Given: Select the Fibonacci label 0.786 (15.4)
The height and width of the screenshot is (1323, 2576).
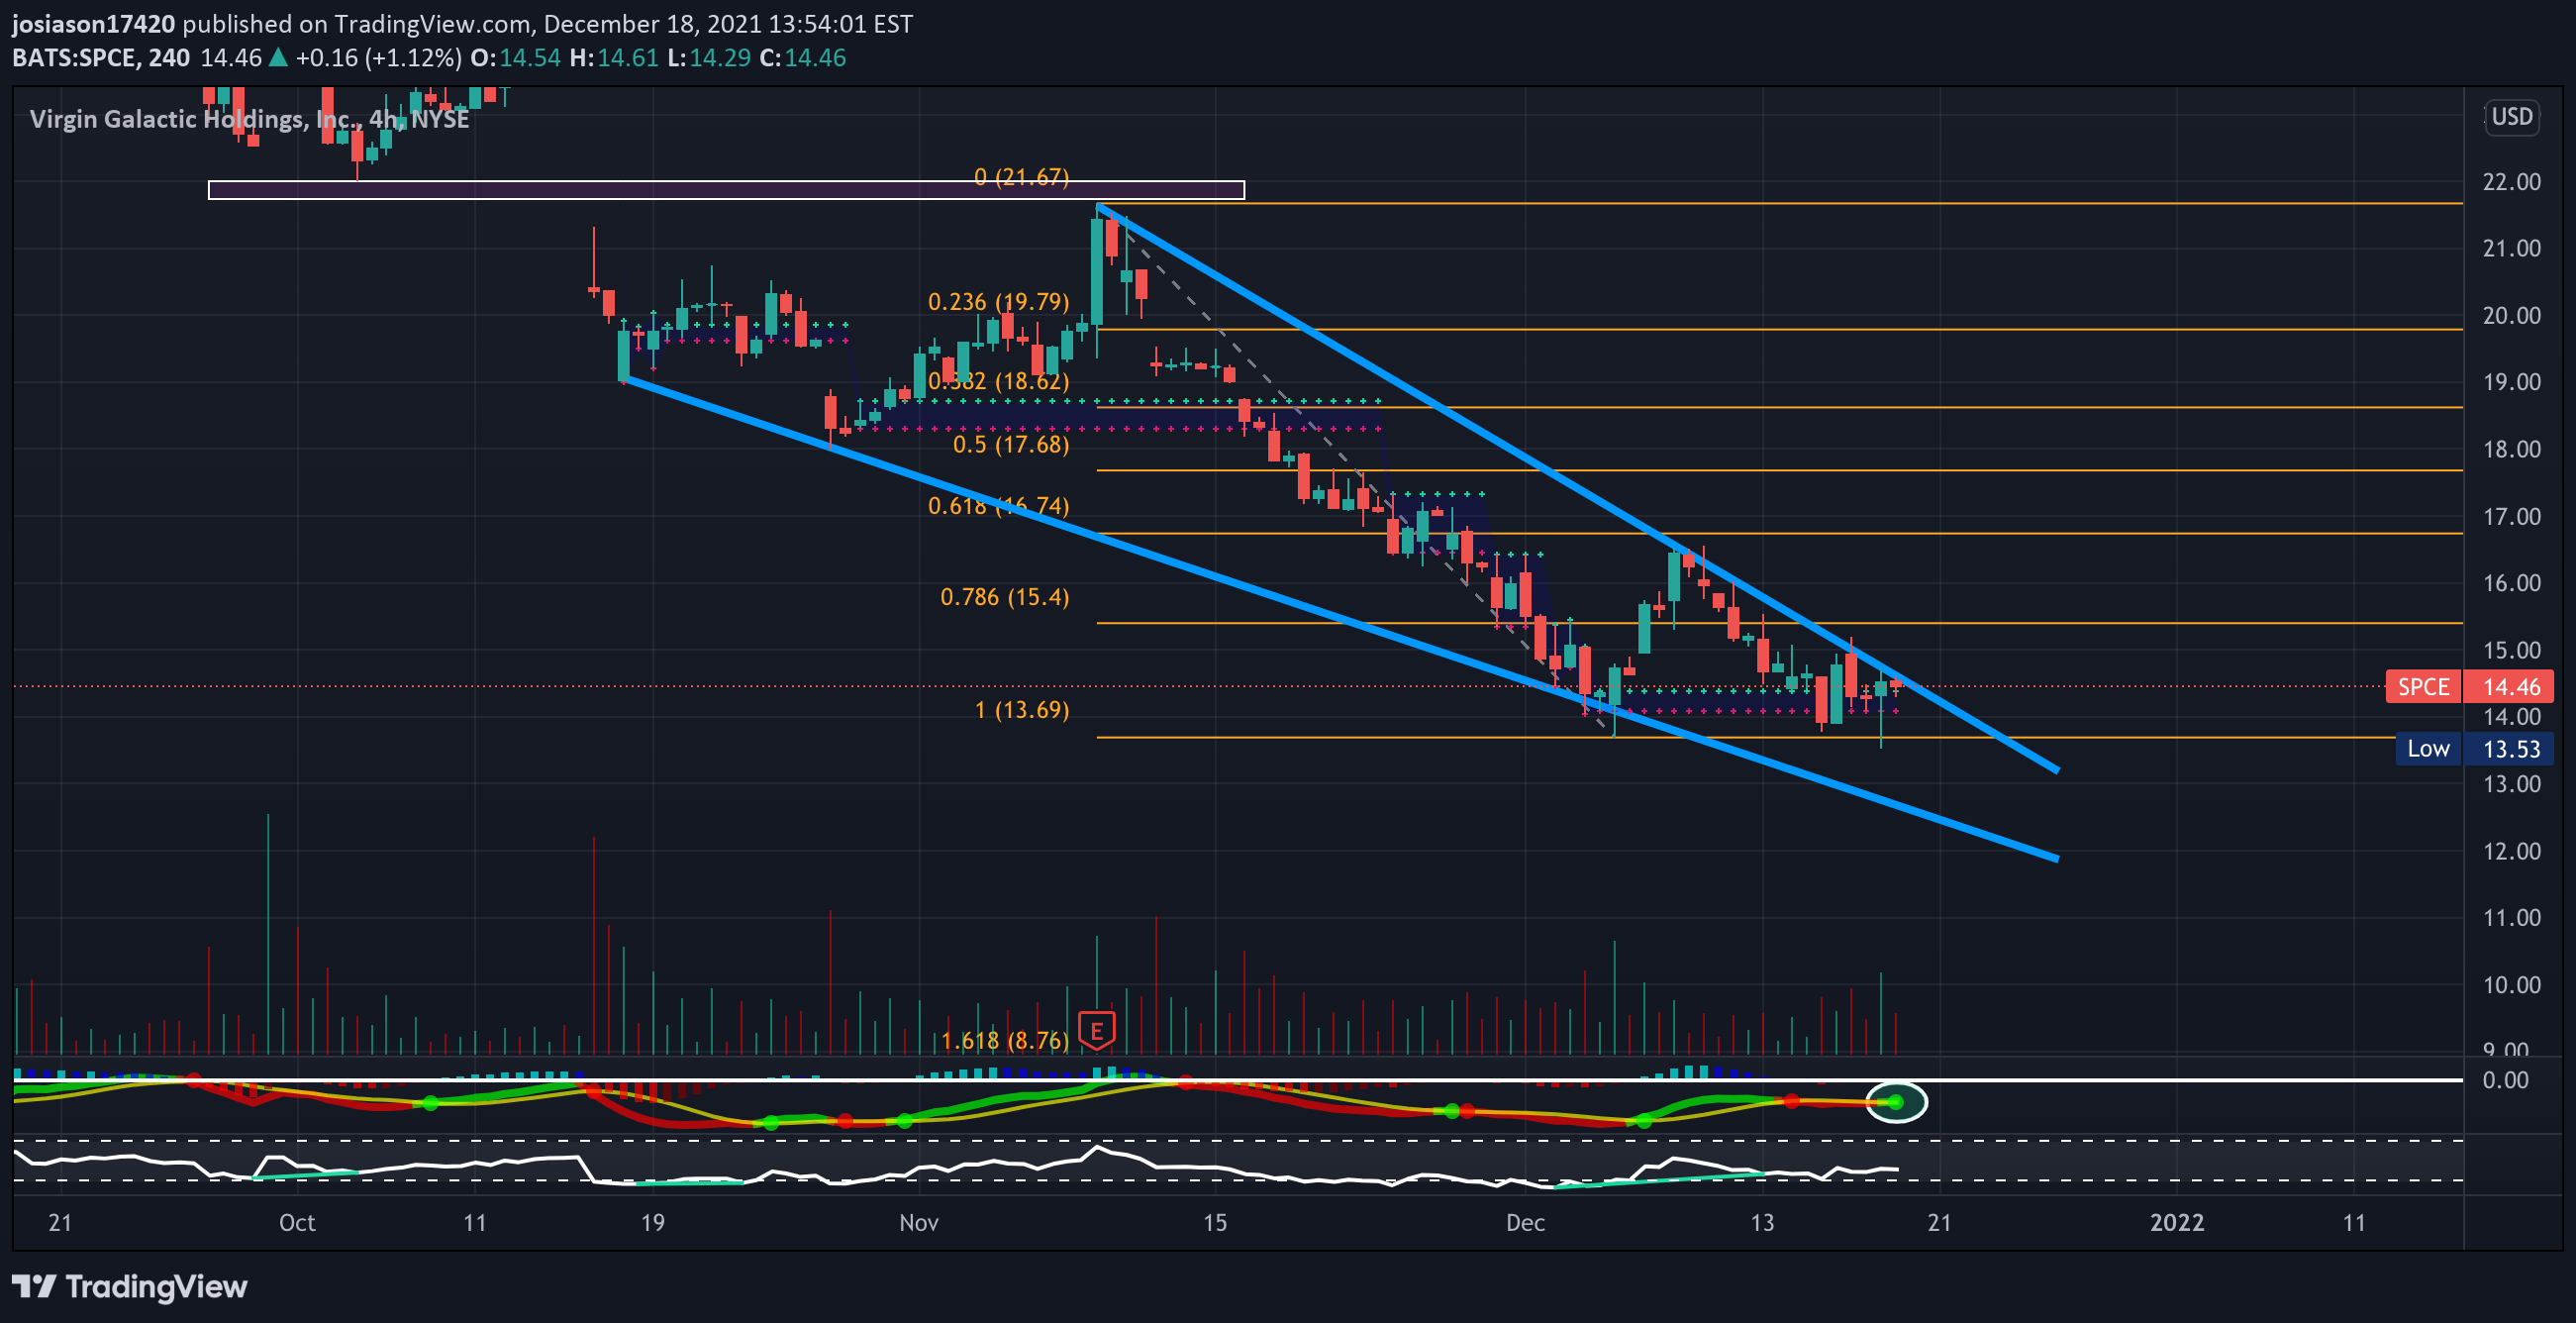Looking at the screenshot, I should pyautogui.click(x=1004, y=597).
